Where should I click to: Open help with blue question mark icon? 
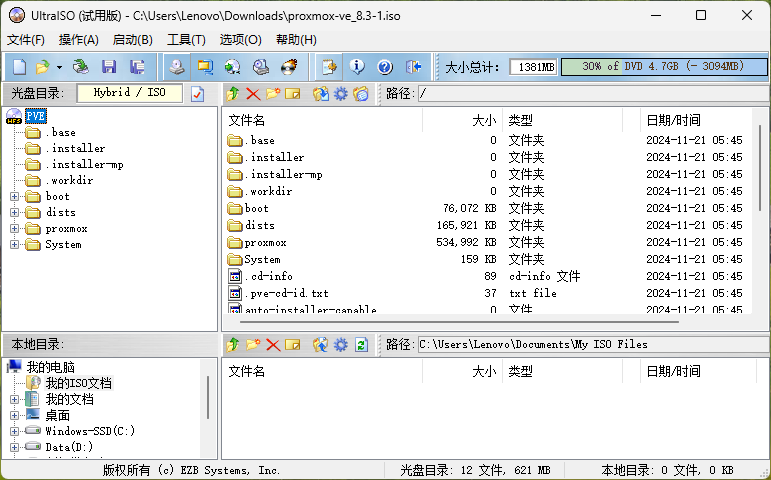pyautogui.click(x=385, y=66)
